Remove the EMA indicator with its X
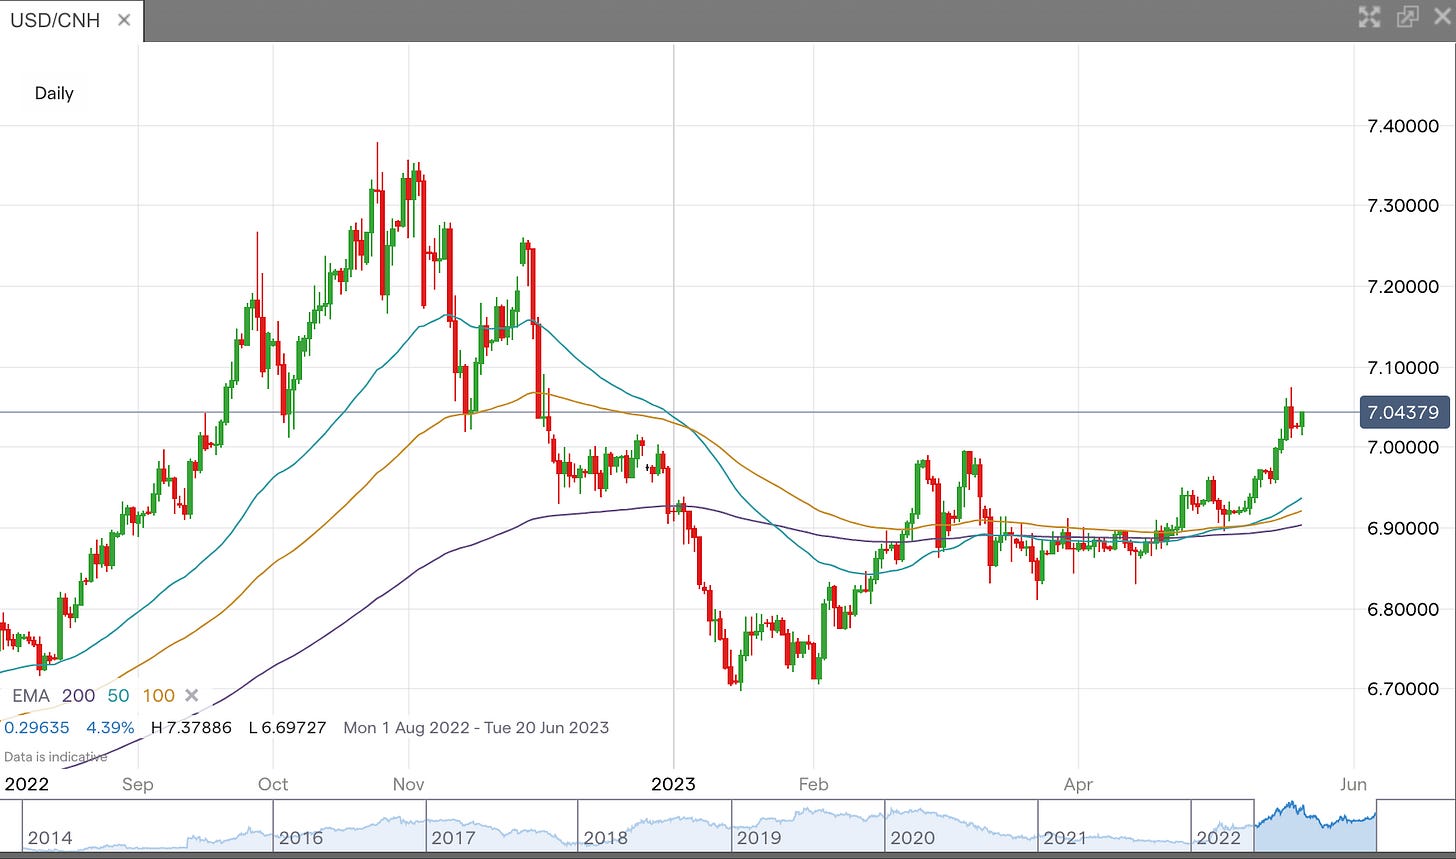The image size is (1456, 859). 192,696
